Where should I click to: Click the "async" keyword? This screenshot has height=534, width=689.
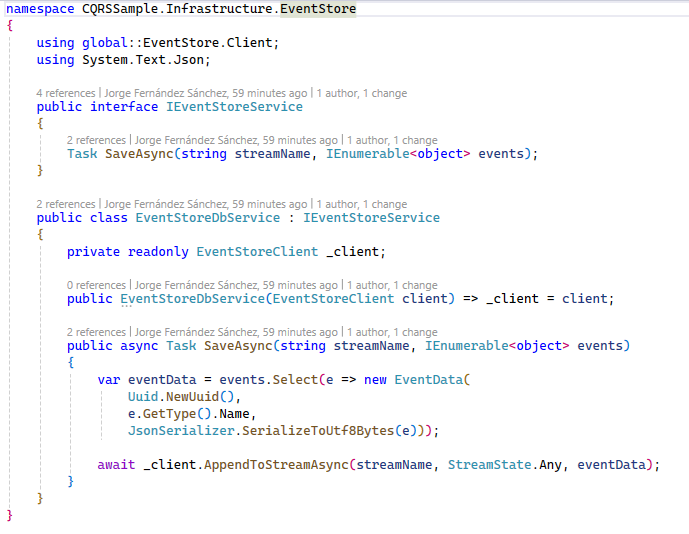pos(139,346)
